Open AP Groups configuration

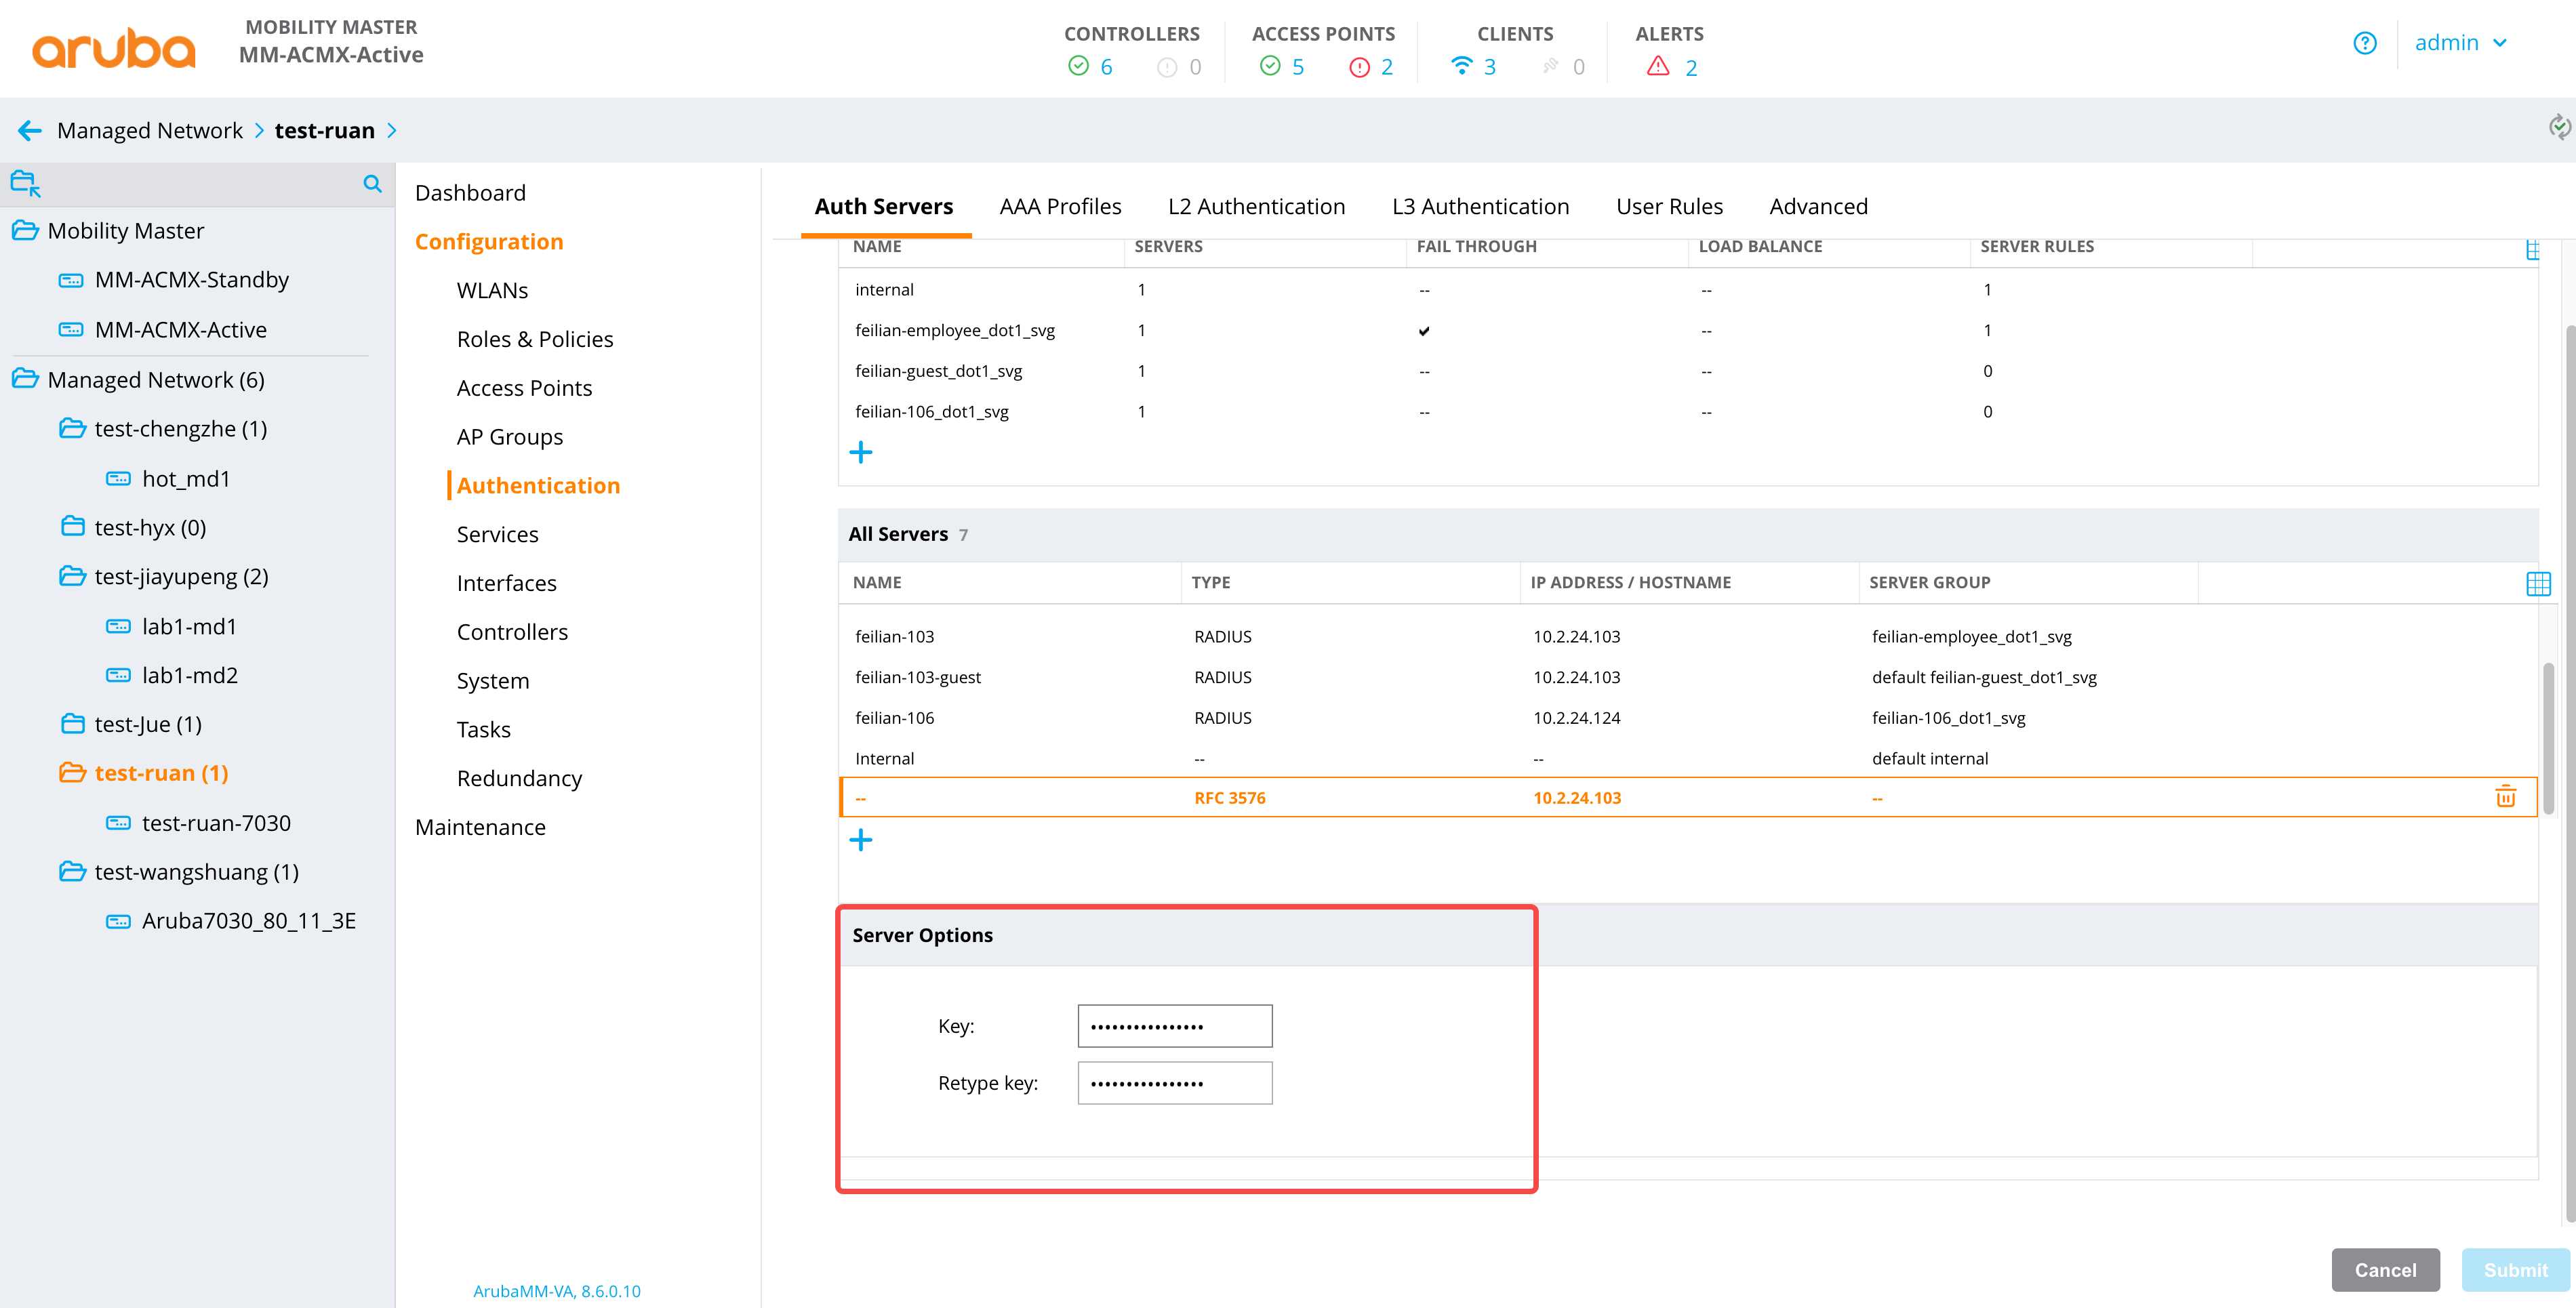click(x=510, y=437)
